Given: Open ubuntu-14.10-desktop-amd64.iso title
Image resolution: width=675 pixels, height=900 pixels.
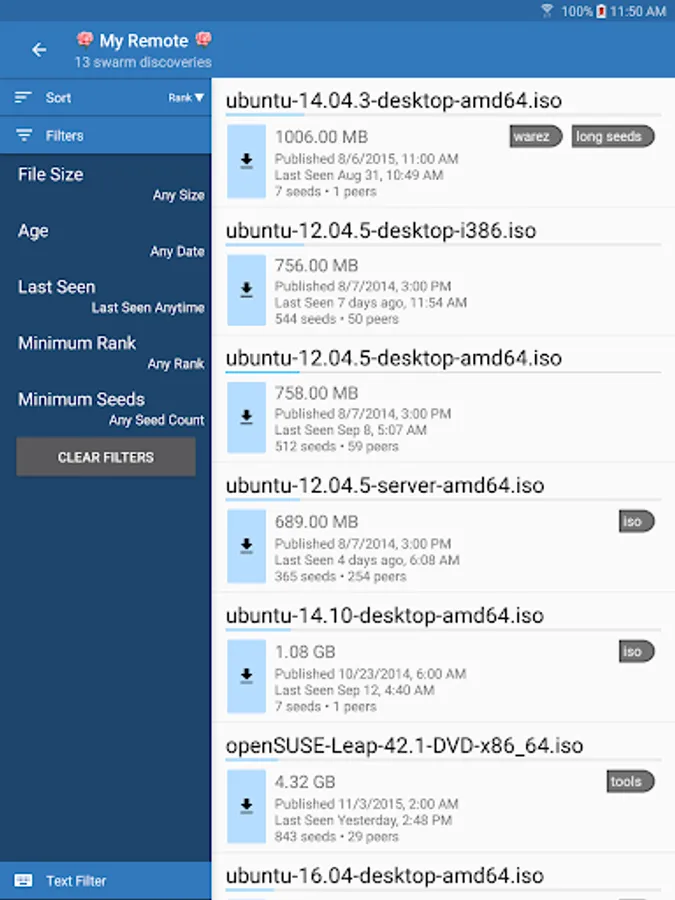Looking at the screenshot, I should [x=385, y=616].
